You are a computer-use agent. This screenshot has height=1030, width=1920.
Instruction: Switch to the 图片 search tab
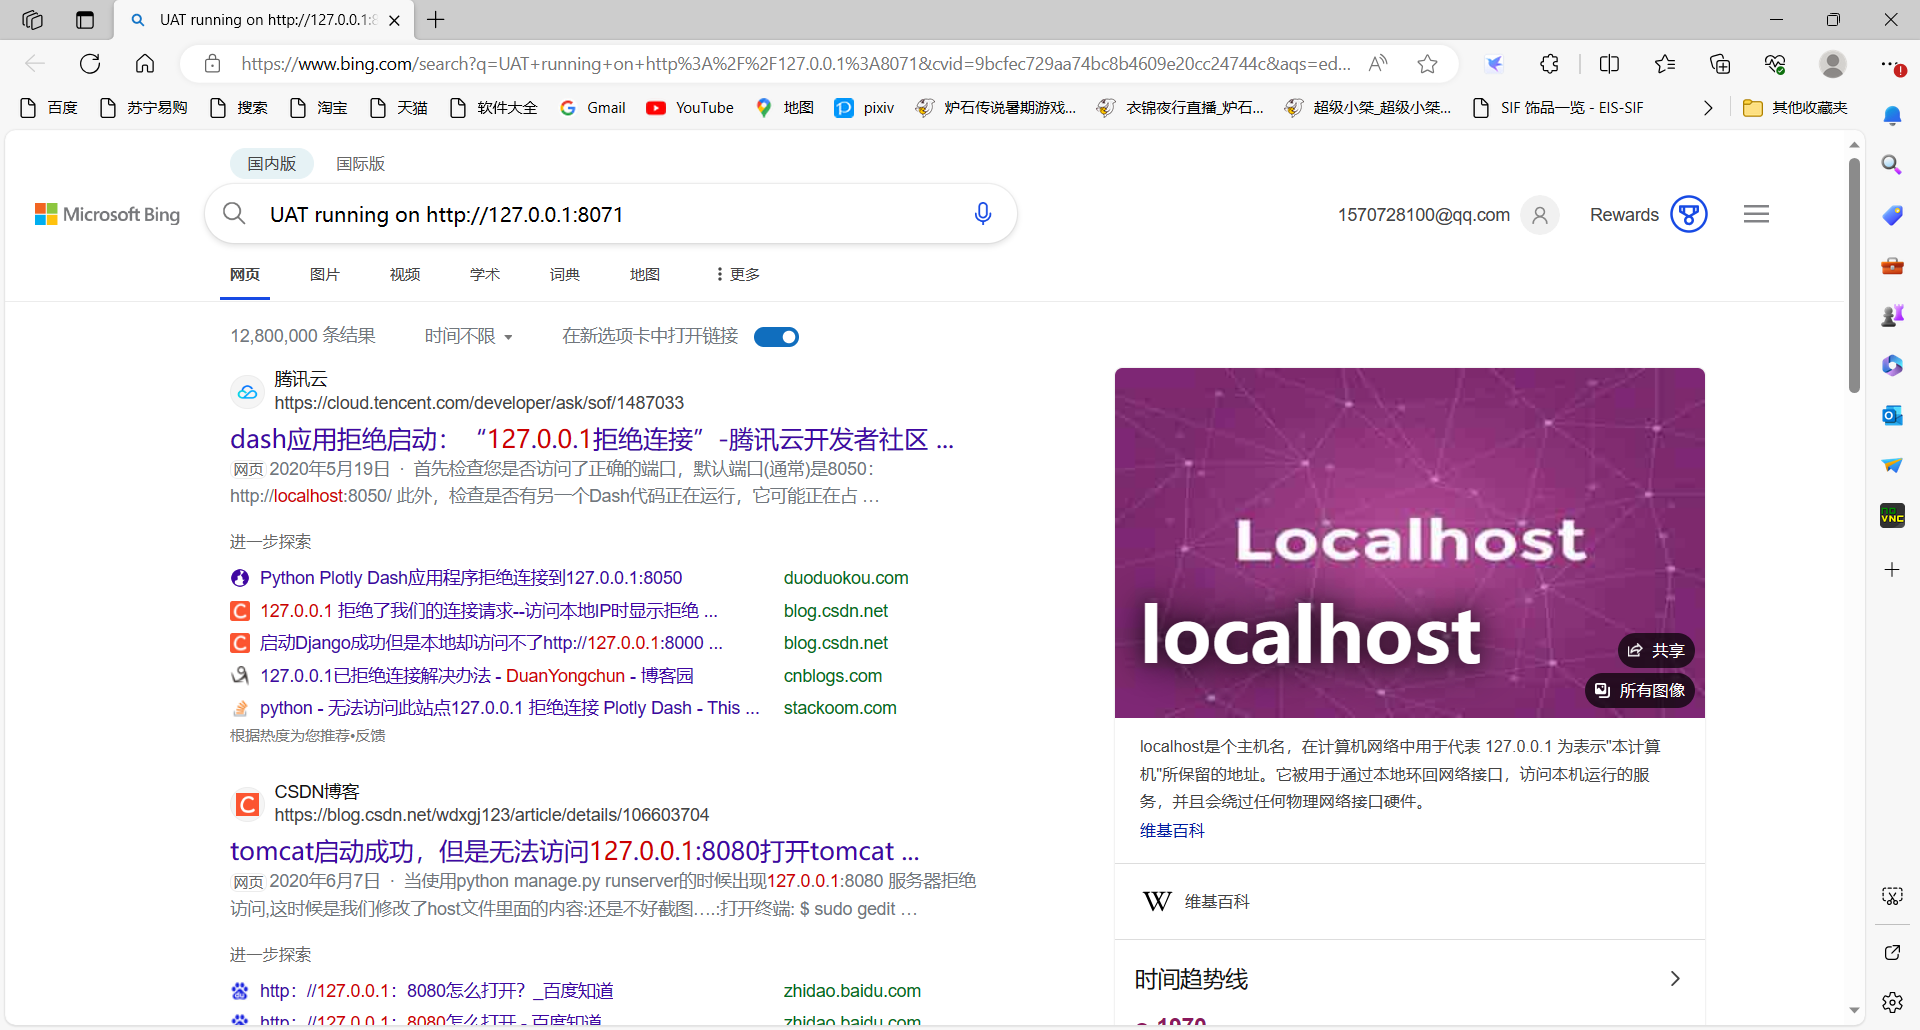tap(325, 273)
